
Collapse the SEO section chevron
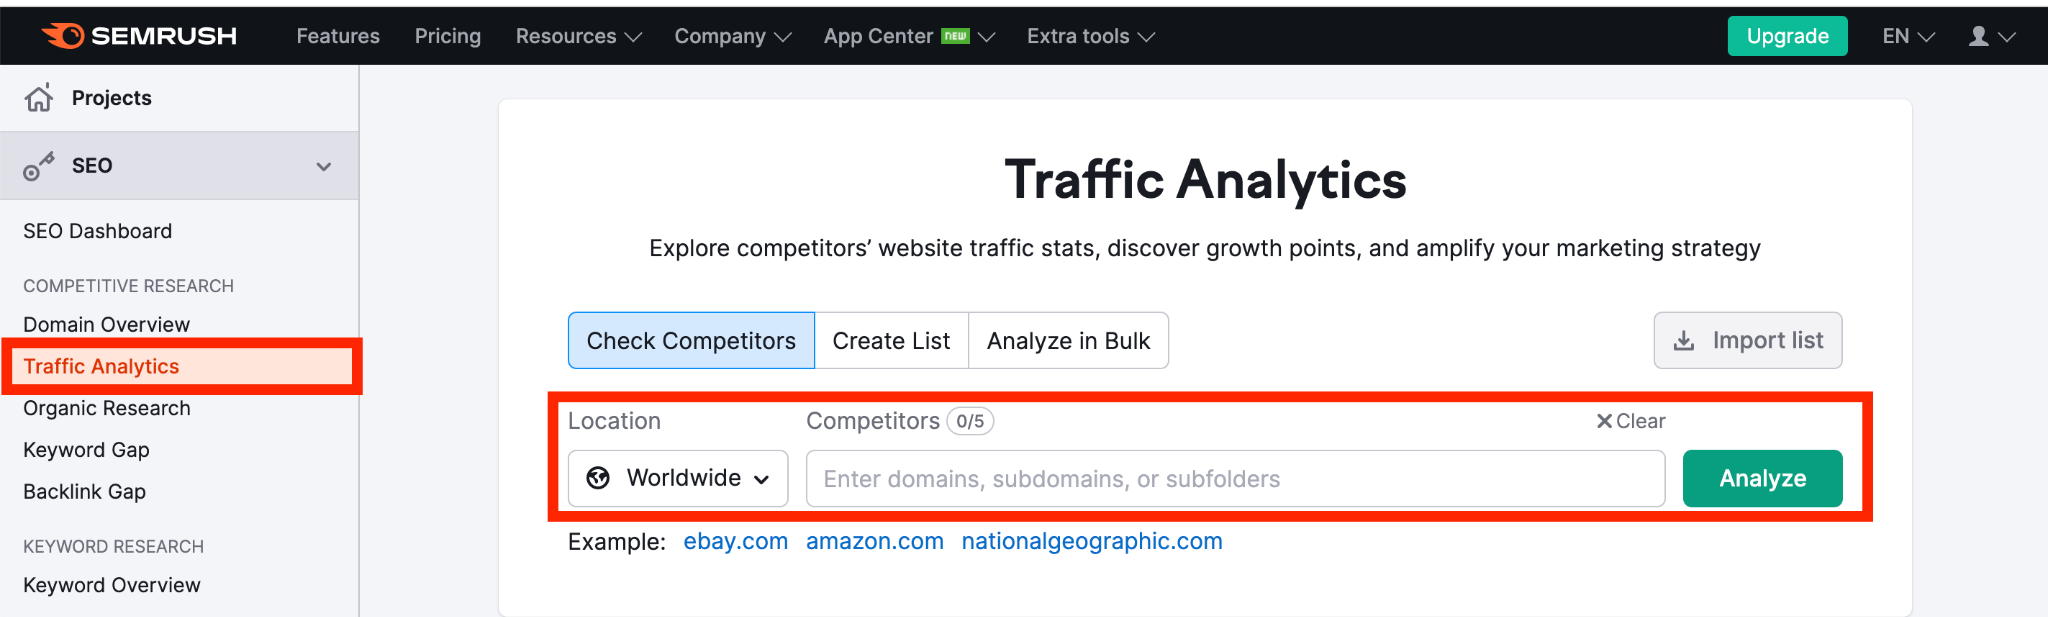coord(324,166)
